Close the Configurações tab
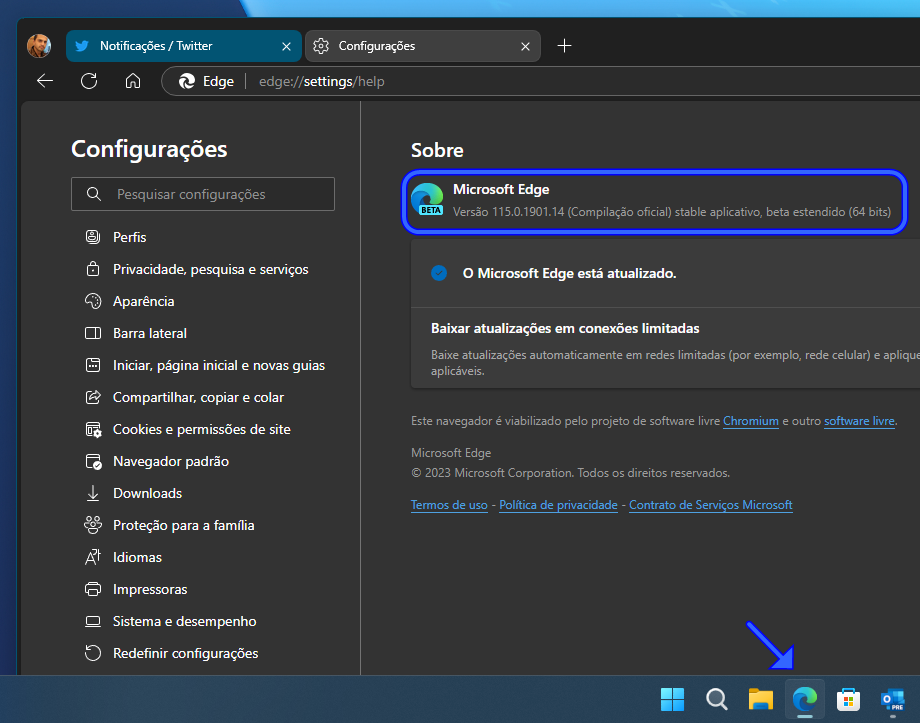The height and width of the screenshot is (723, 920). tap(525, 46)
